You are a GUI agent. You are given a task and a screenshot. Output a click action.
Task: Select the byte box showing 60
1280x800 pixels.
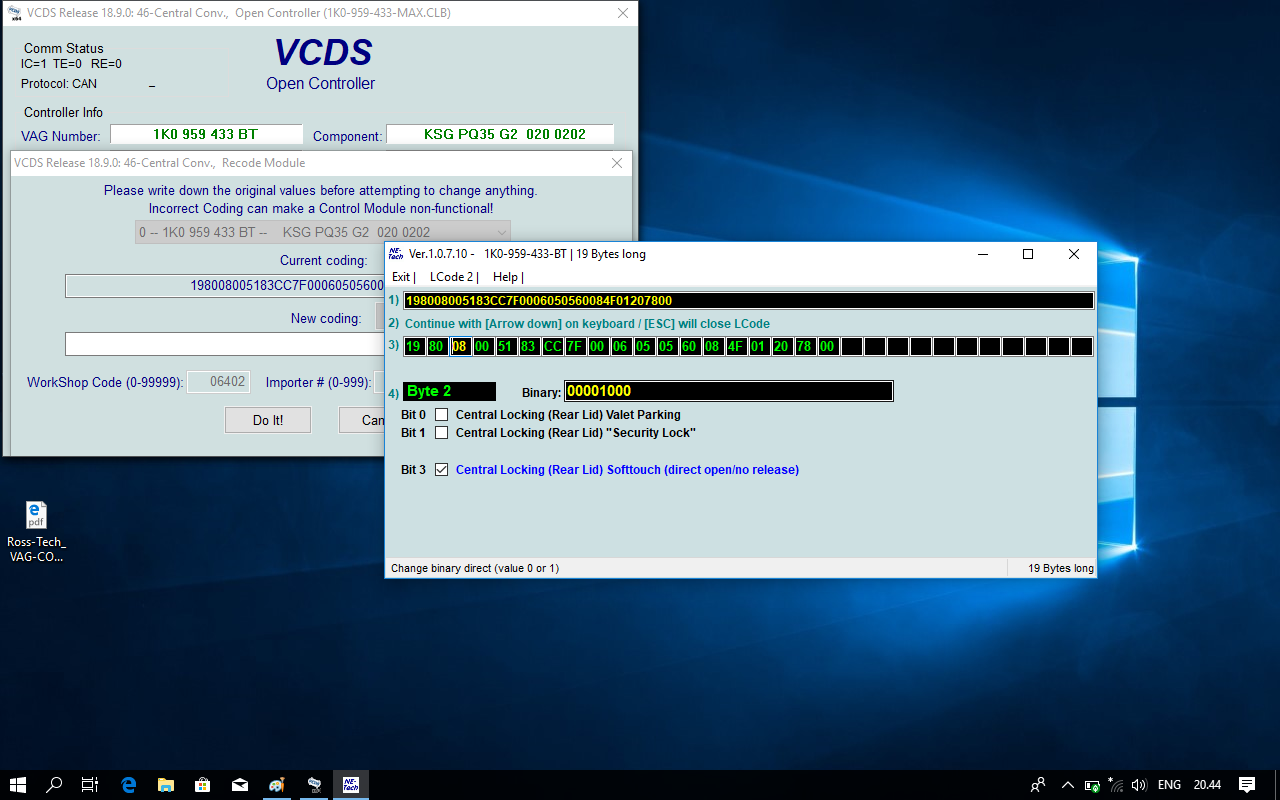tap(690, 347)
